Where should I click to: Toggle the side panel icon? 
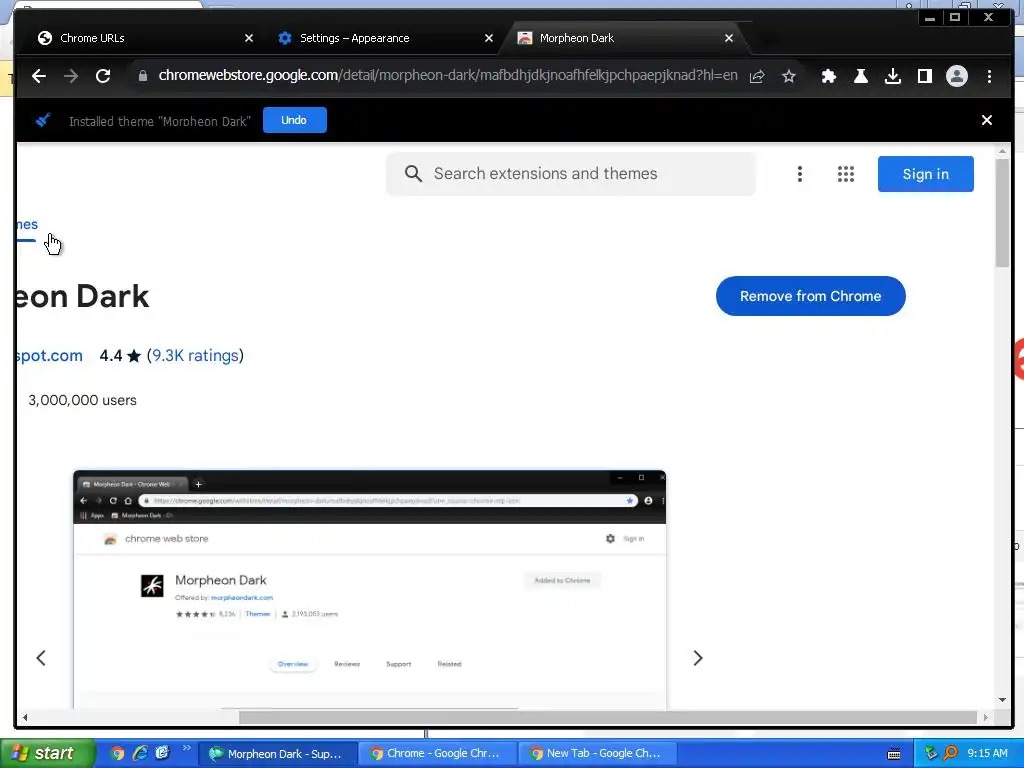[925, 76]
